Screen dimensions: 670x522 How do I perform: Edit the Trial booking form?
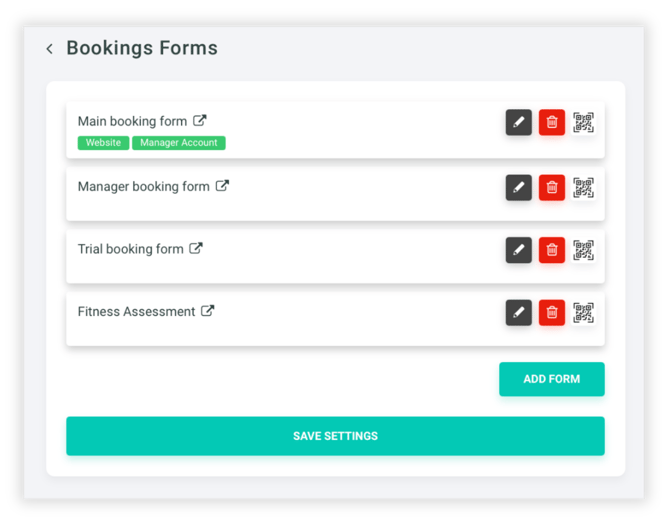tap(518, 250)
